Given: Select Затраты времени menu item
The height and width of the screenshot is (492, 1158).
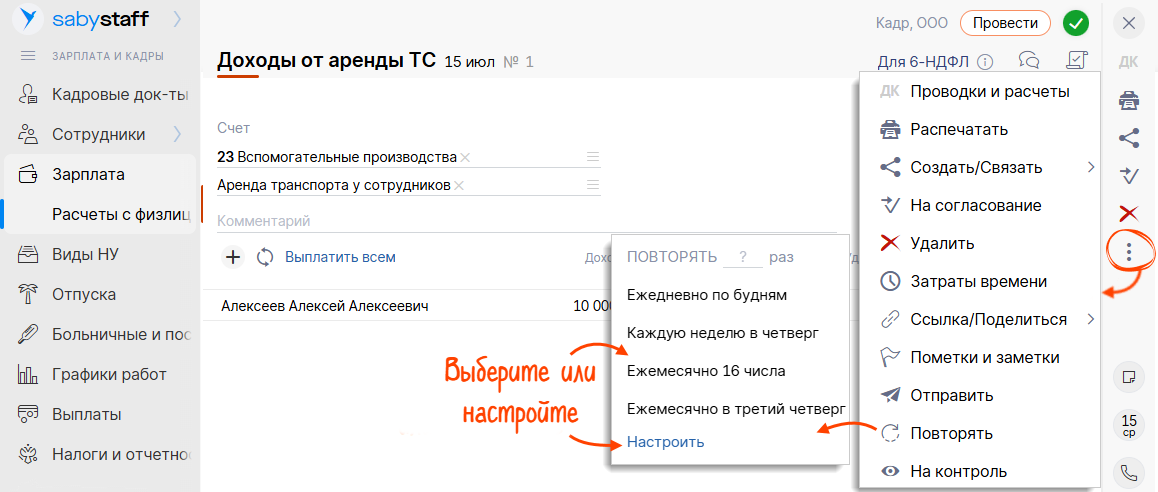Looking at the screenshot, I should tap(980, 281).
